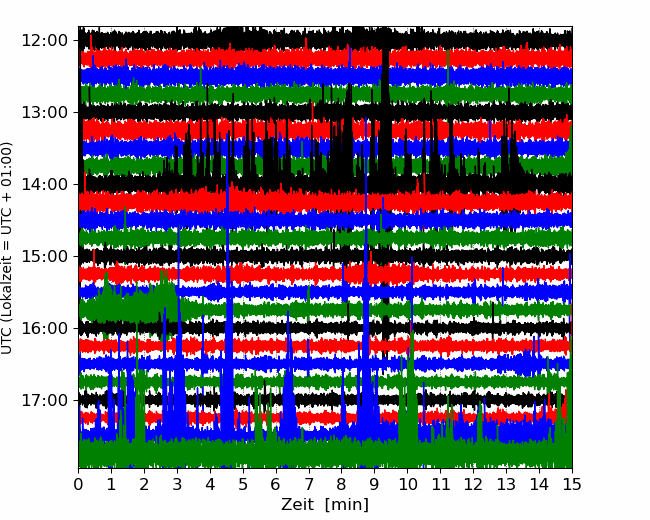Click the 15 tick label on the x-axis
The image size is (650, 520).
tap(572, 484)
